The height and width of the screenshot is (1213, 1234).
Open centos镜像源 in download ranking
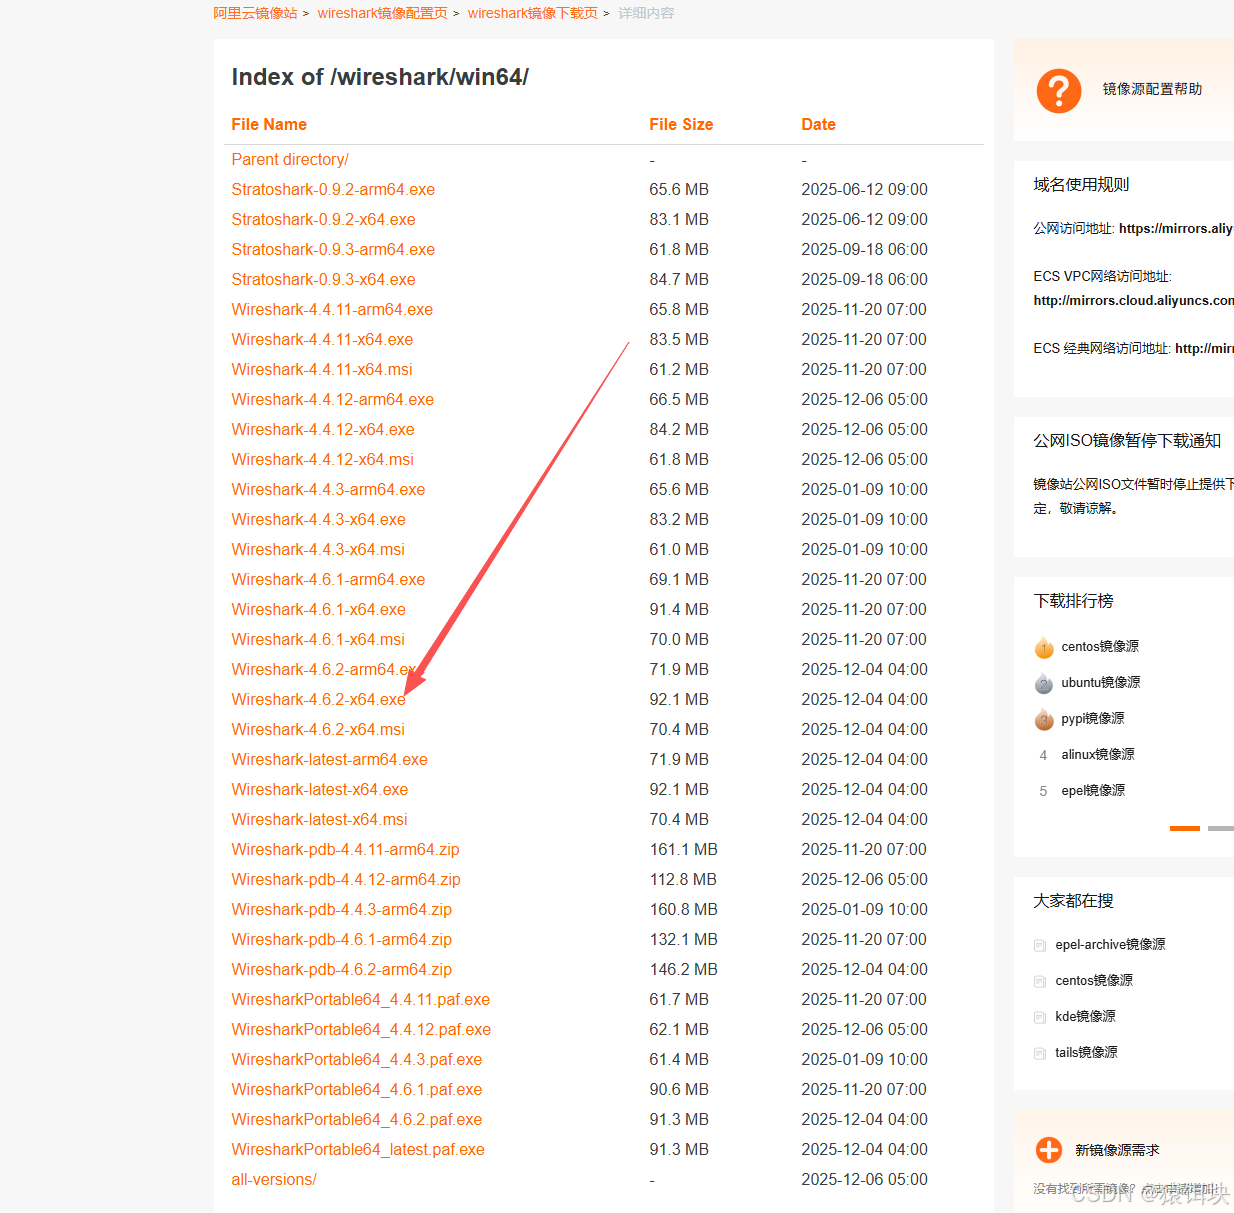pyautogui.click(x=1100, y=647)
